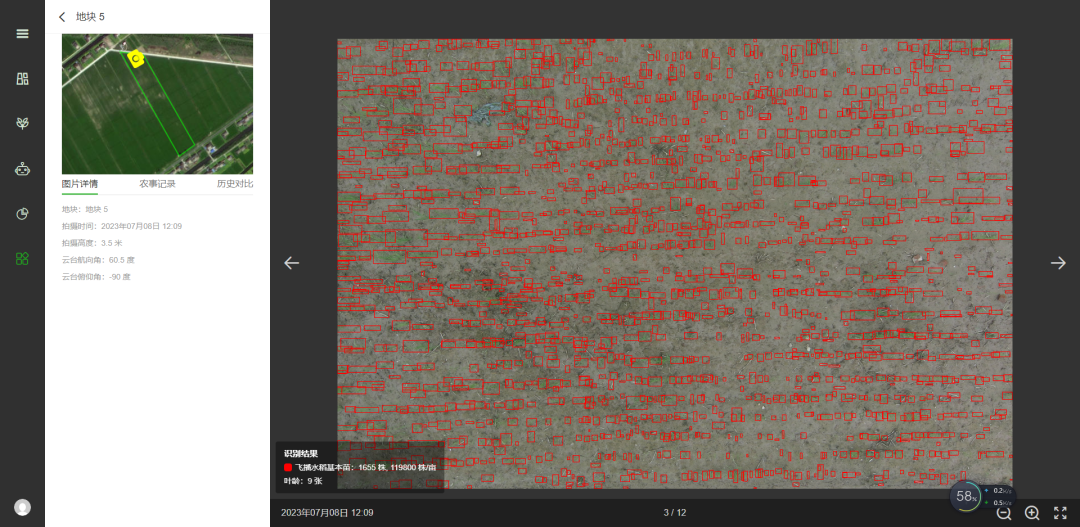Open the robot device icon in sidebar
Screen dimensions: 1080x527
pos(22,169)
